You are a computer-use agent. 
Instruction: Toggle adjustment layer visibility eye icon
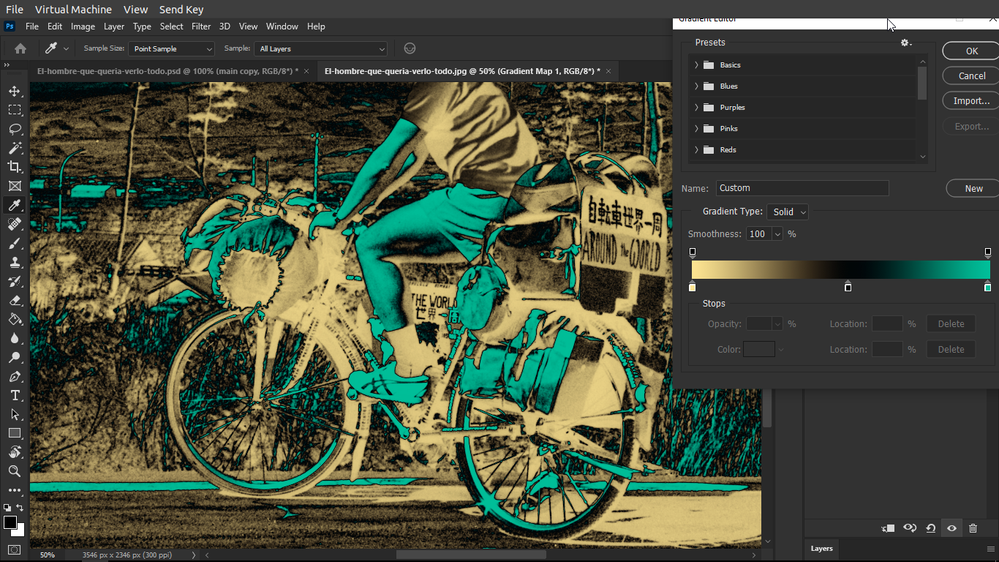tap(952, 528)
